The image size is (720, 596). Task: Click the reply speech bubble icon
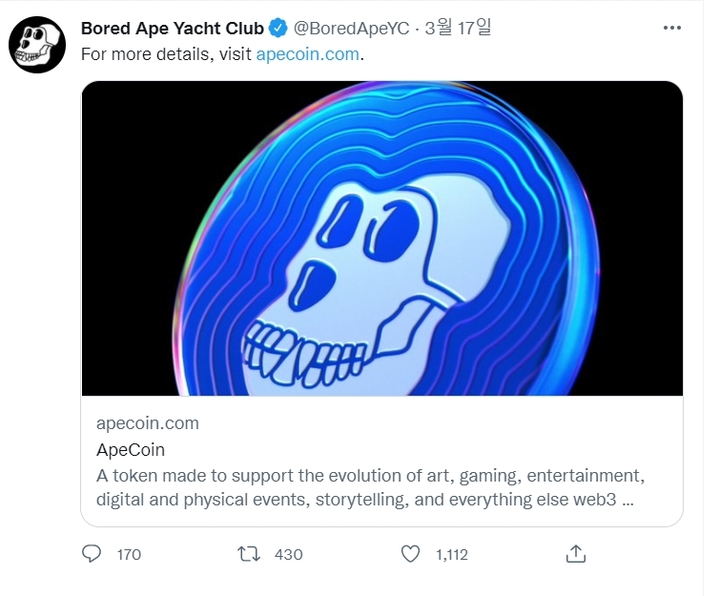91,553
